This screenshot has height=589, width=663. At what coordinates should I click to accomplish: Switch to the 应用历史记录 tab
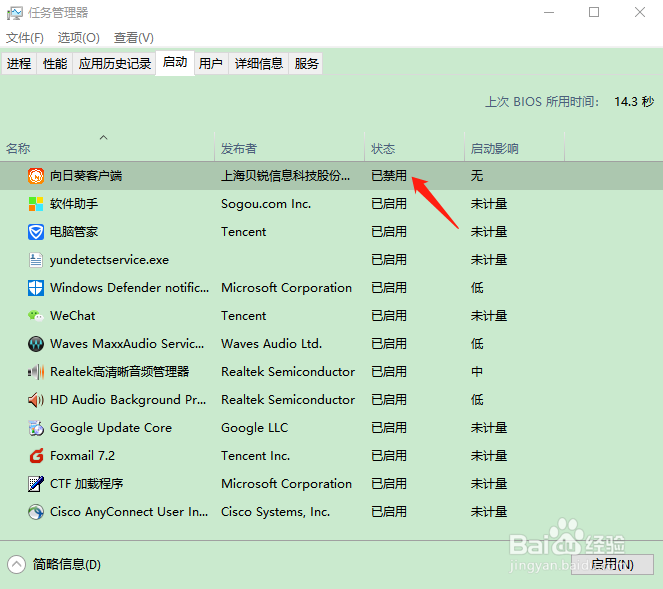click(115, 63)
